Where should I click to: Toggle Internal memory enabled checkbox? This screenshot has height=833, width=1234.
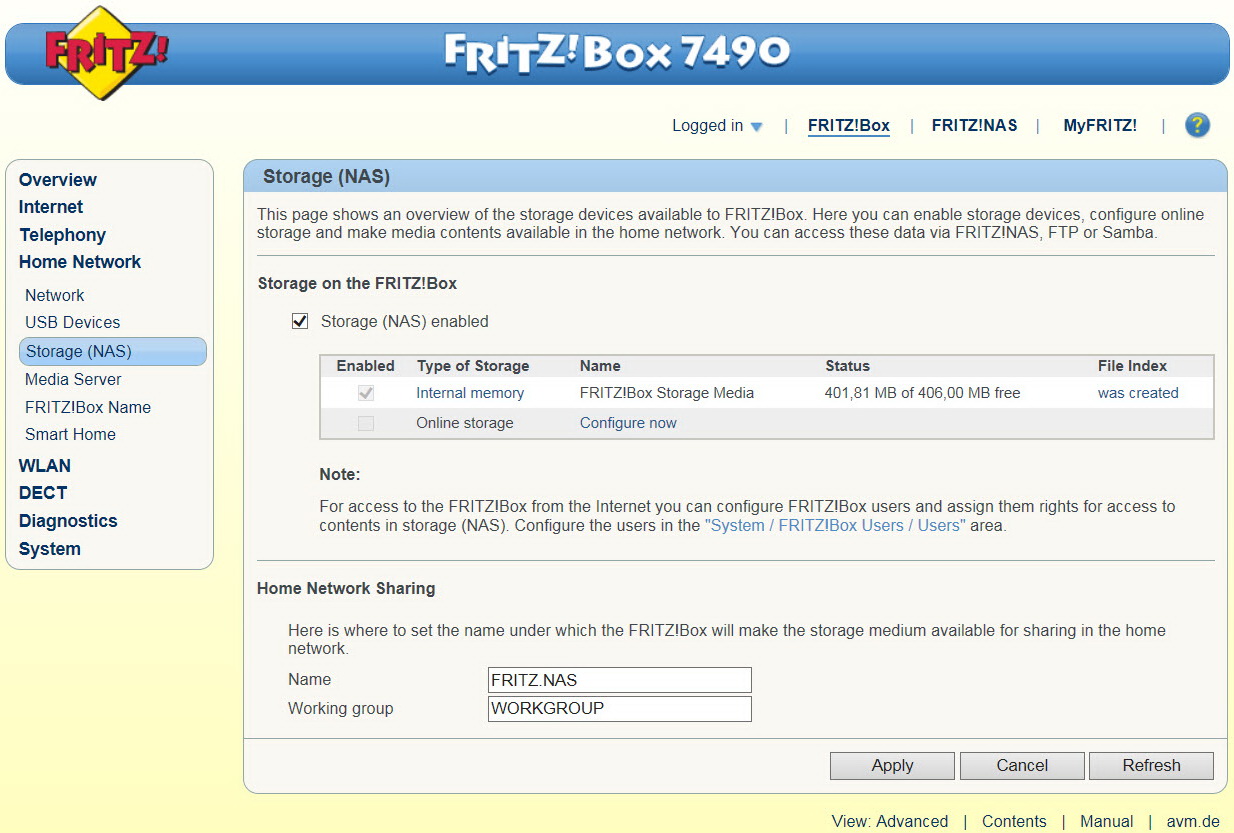366,394
